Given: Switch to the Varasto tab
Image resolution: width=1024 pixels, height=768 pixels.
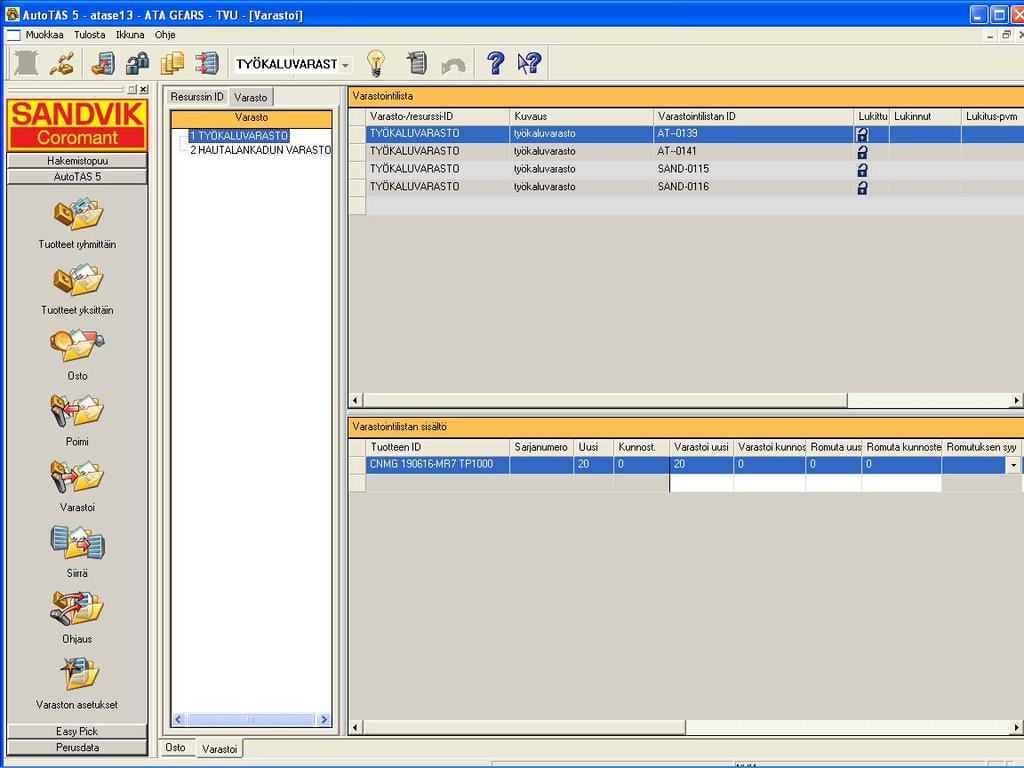Looking at the screenshot, I should (251, 97).
